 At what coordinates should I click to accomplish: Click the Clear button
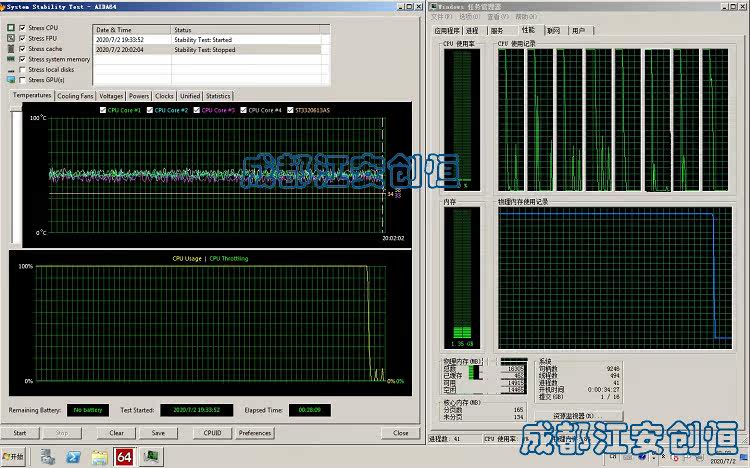click(x=117, y=433)
